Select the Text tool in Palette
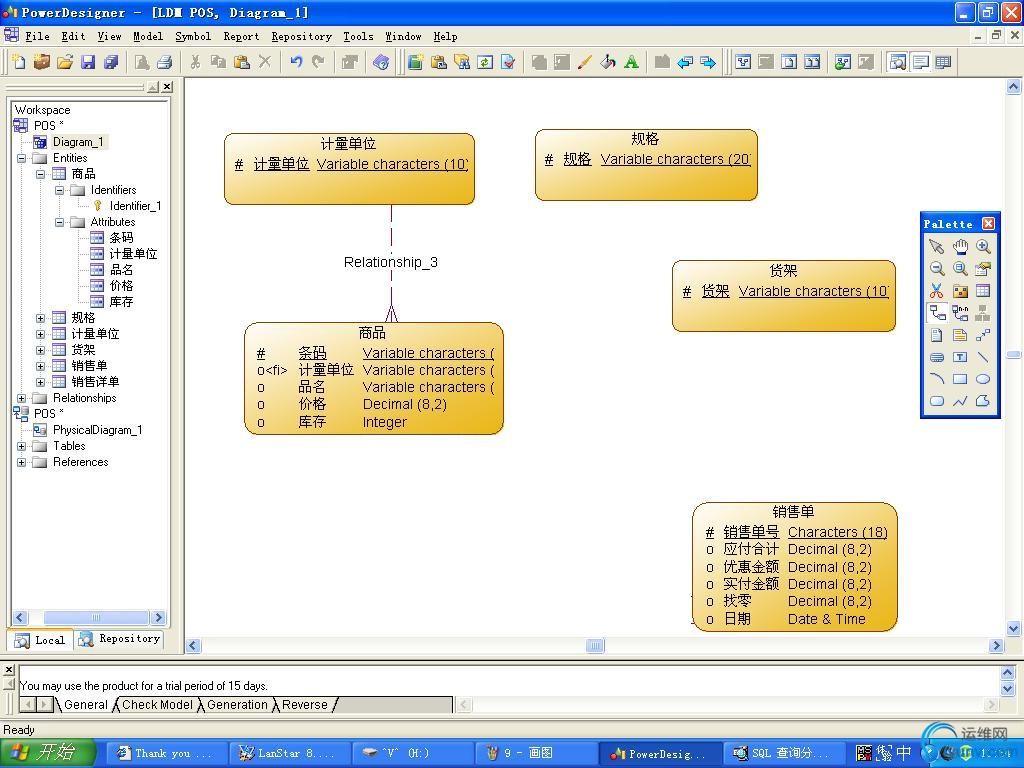This screenshot has width=1024, height=768. pyautogui.click(x=960, y=357)
